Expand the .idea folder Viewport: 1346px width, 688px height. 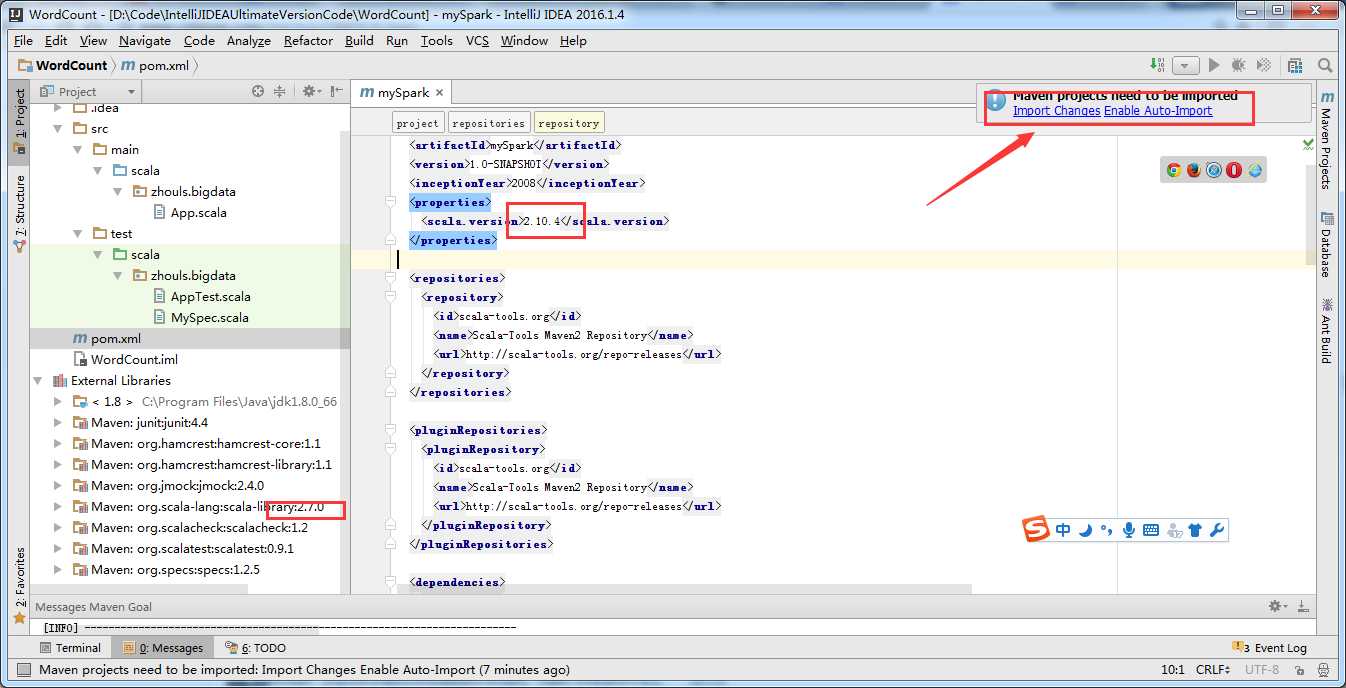coord(58,107)
